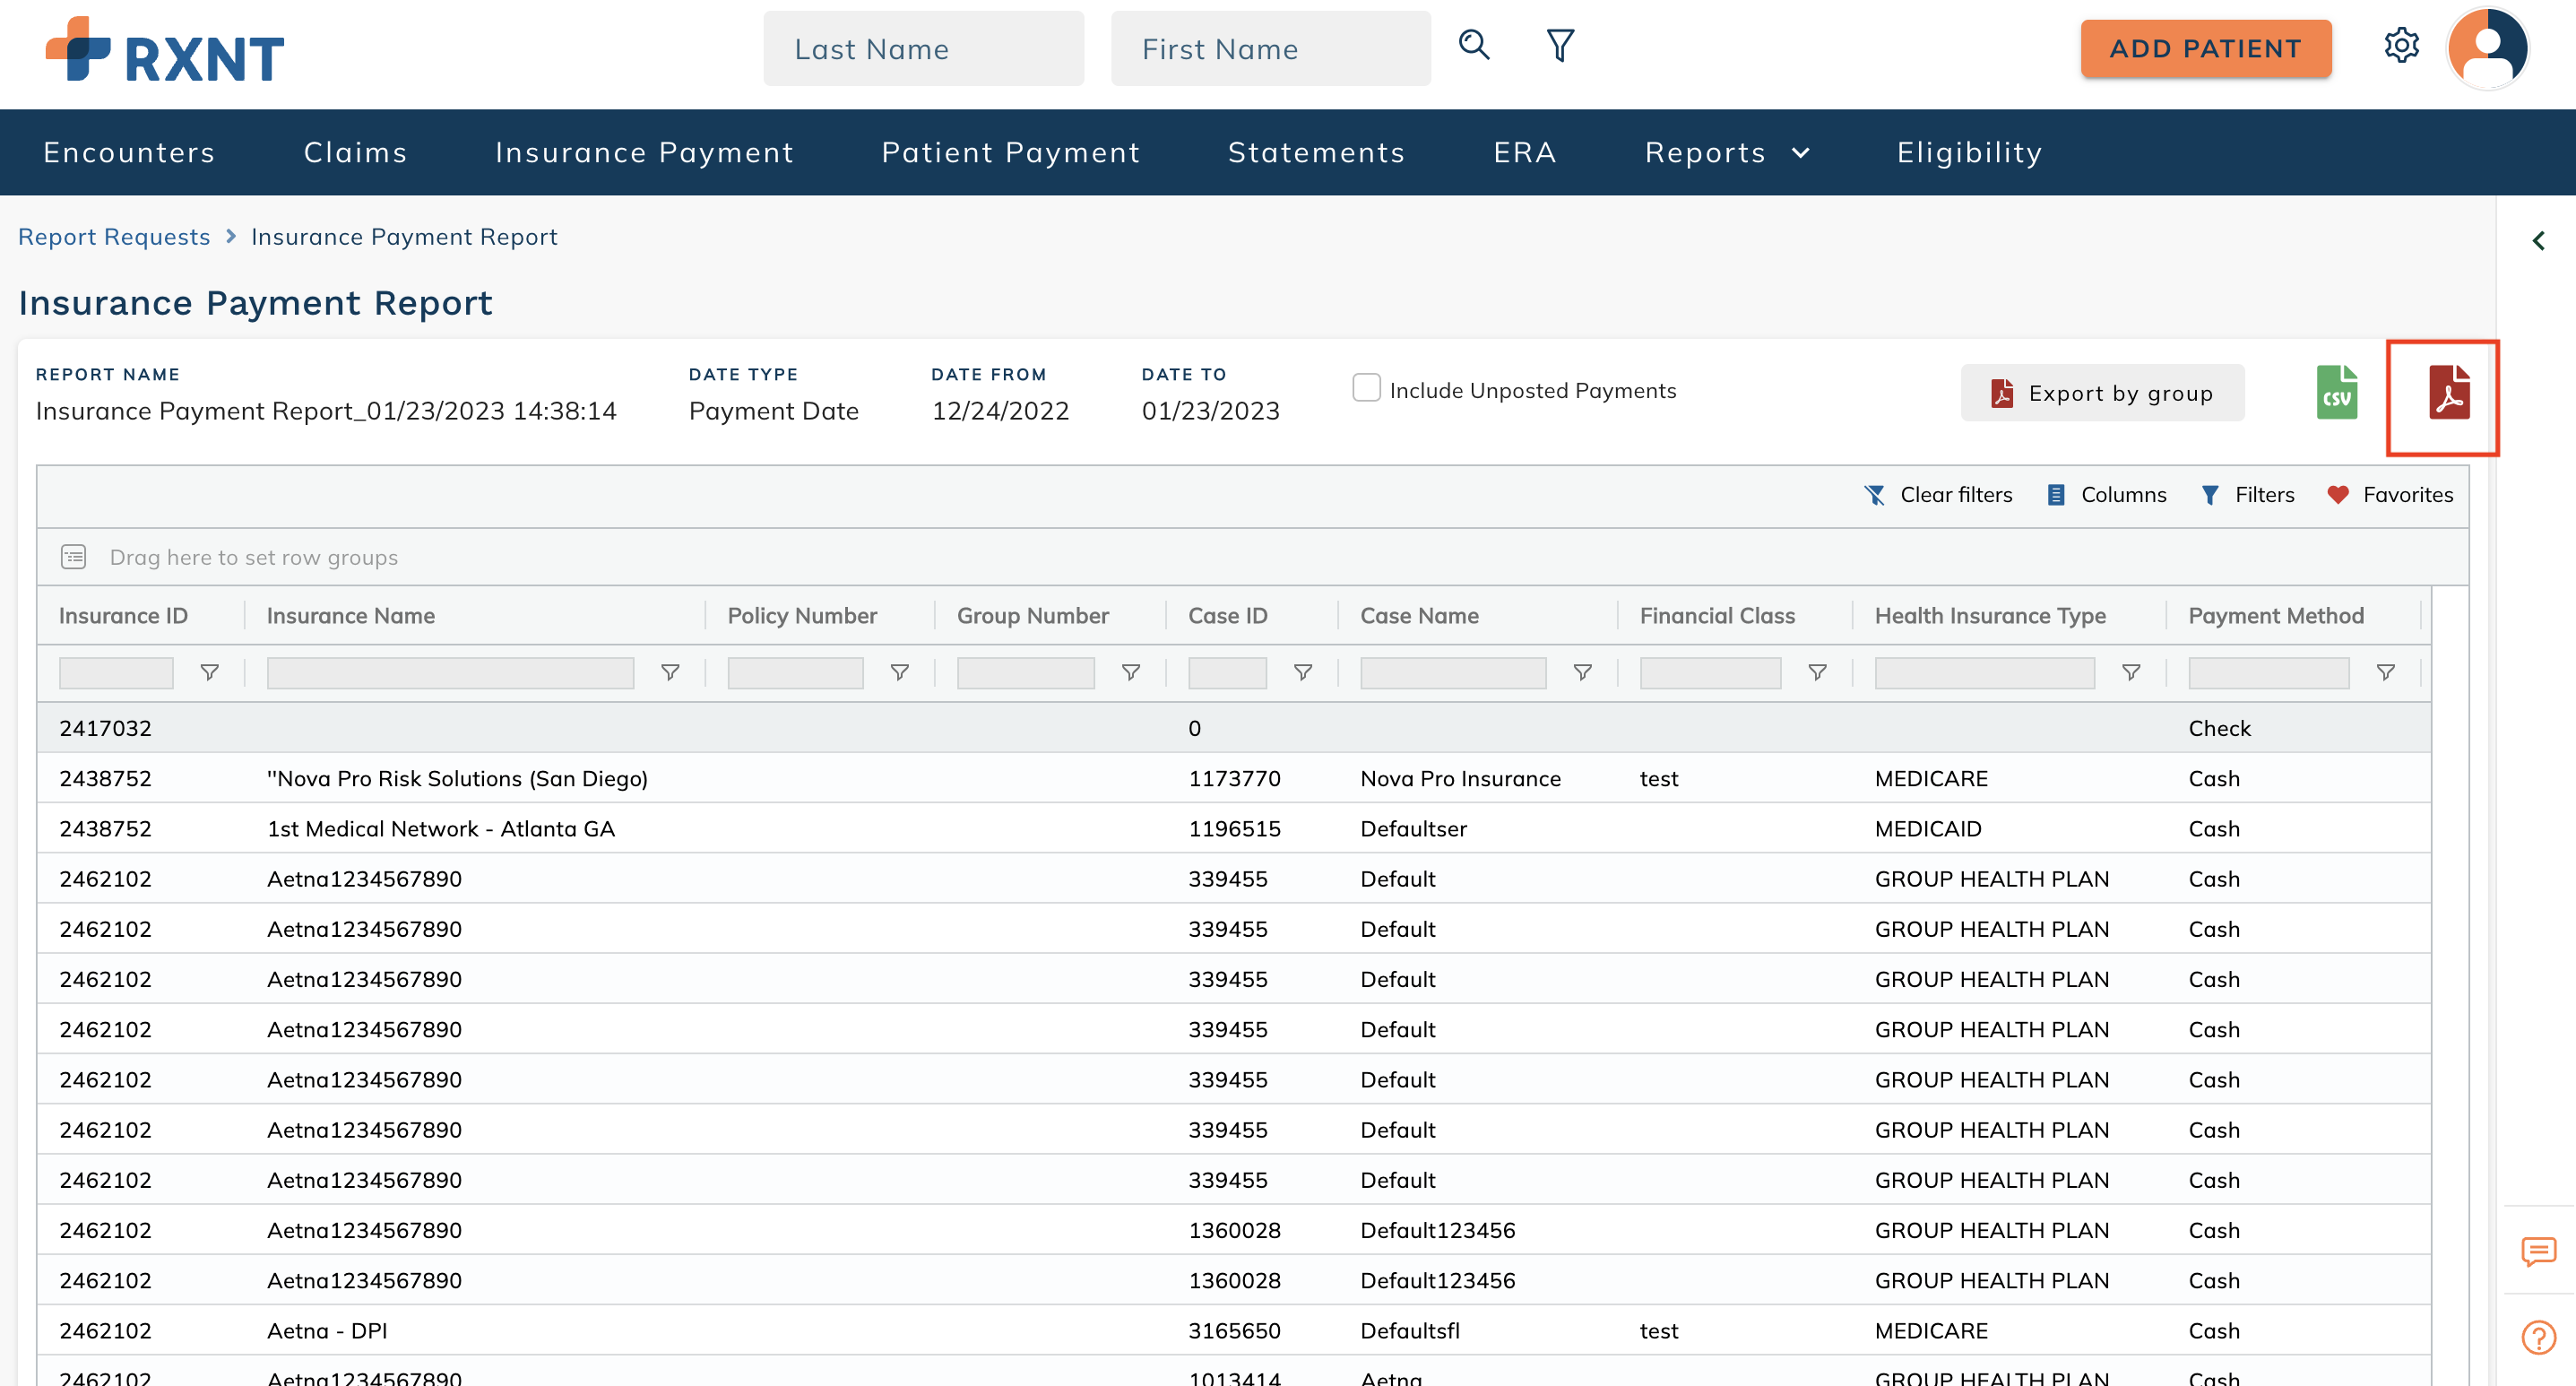Open the help question mark icon
The height and width of the screenshot is (1386, 2576).
click(2538, 1337)
